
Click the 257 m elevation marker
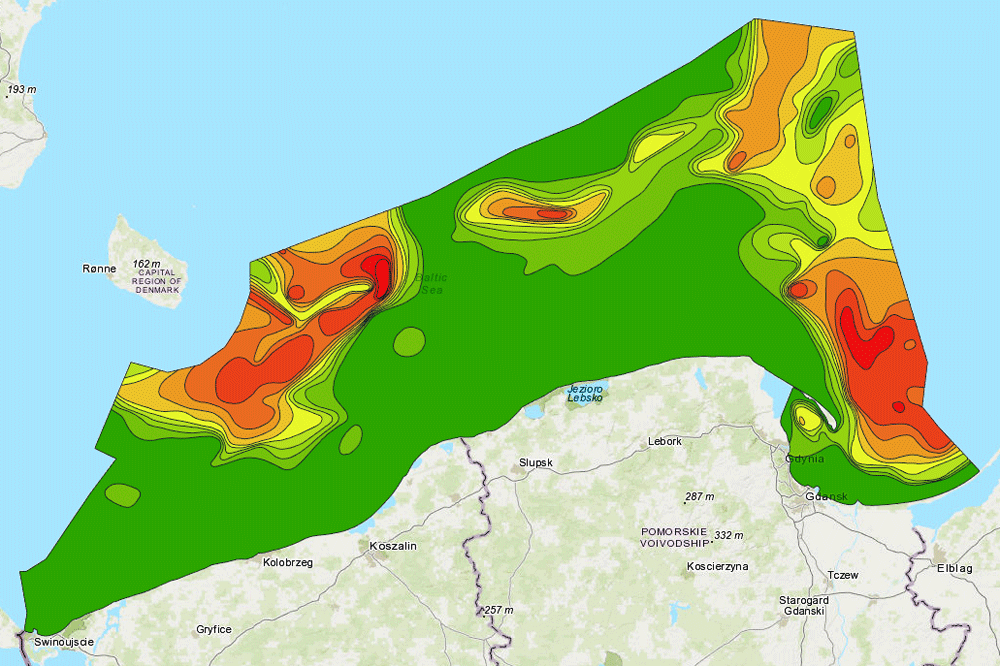pos(497,610)
